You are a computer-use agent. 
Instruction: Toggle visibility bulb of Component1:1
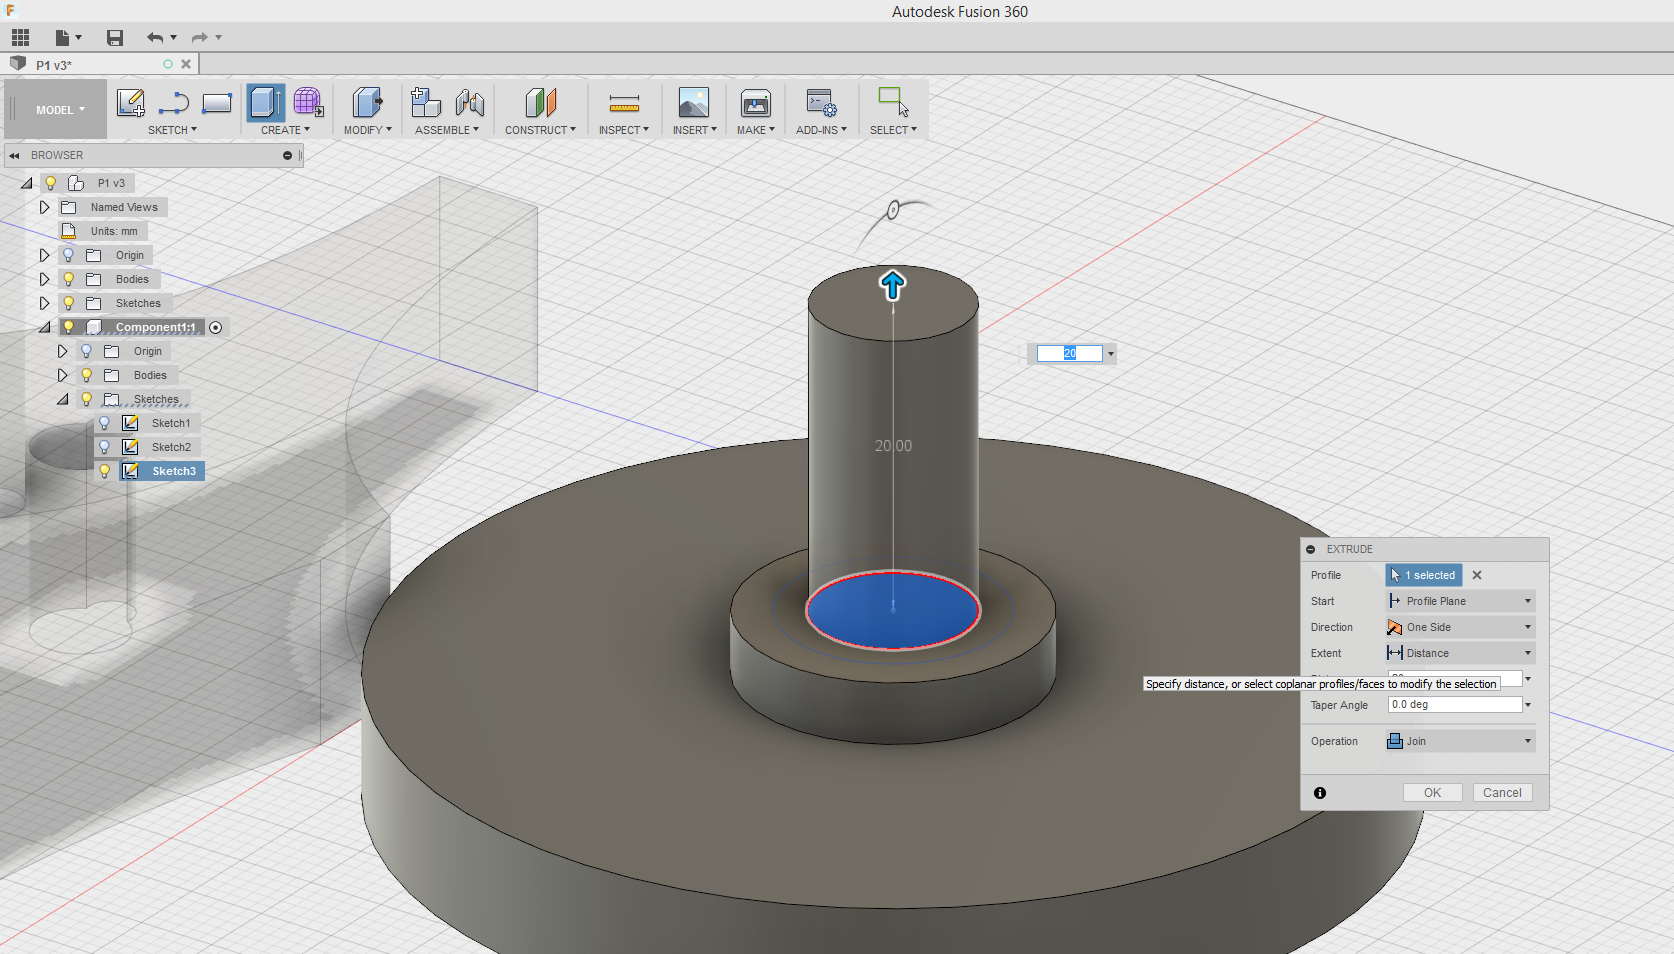(69, 327)
